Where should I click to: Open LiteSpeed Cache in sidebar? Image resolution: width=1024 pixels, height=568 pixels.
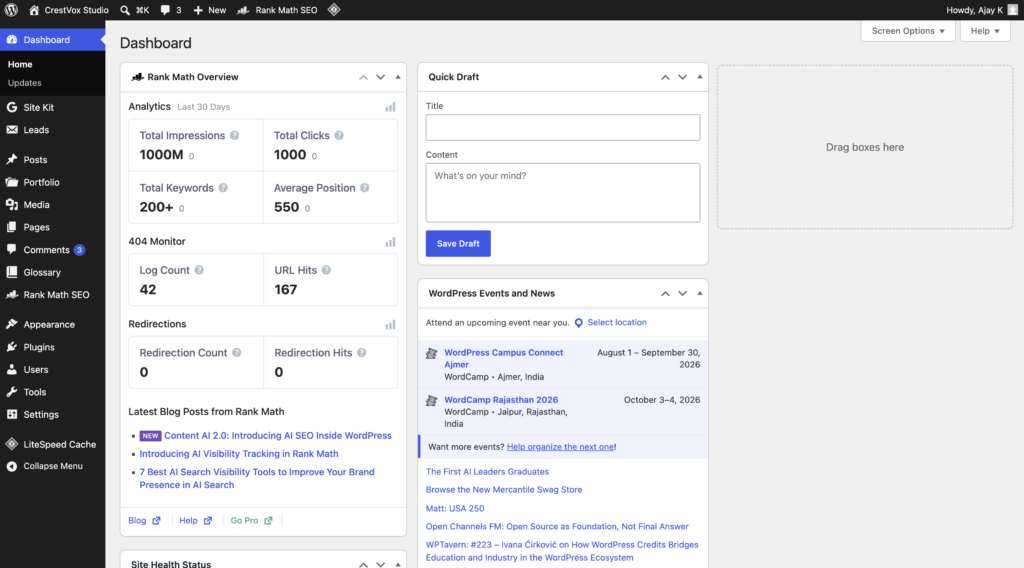(x=52, y=445)
